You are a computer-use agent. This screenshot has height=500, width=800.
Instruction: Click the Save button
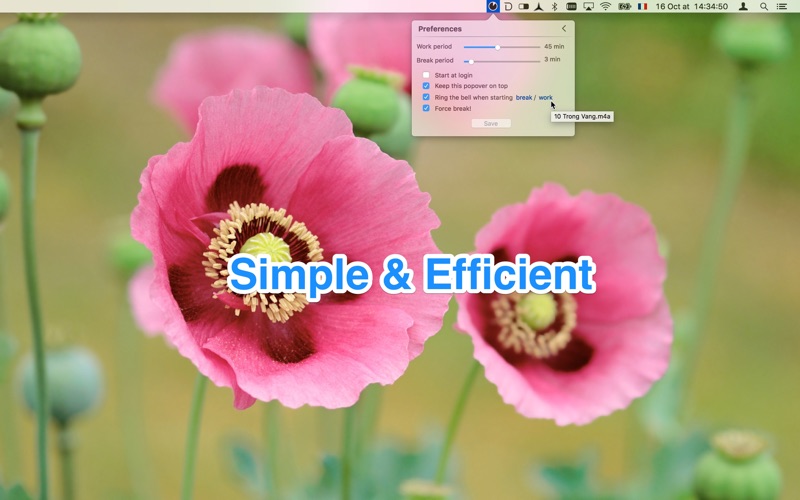491,123
